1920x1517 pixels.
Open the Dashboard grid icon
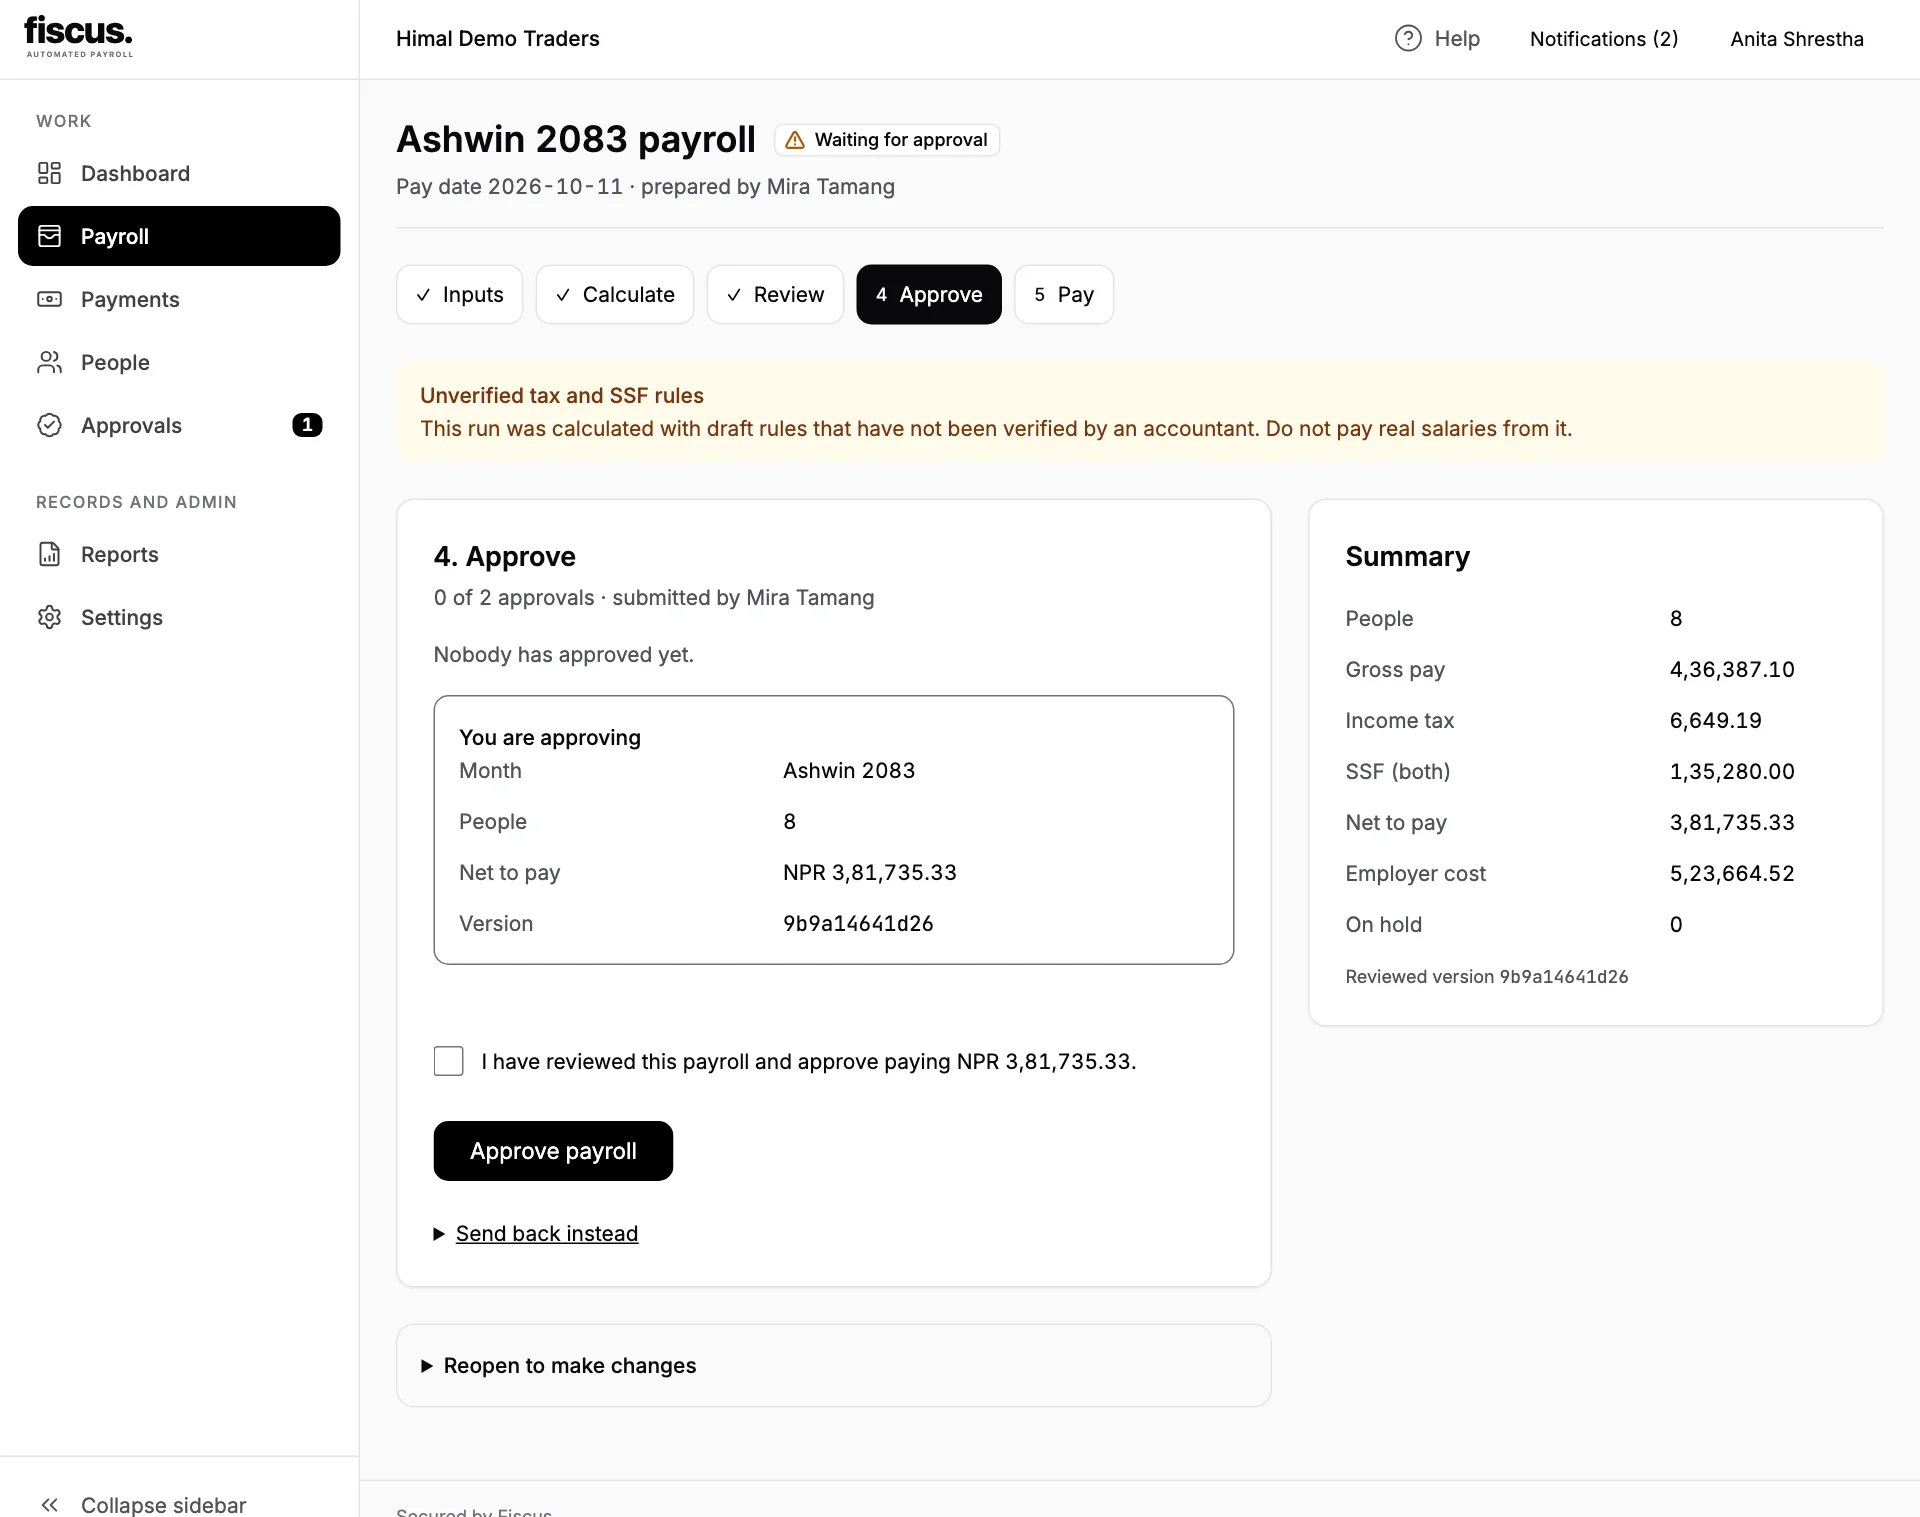pyautogui.click(x=49, y=173)
